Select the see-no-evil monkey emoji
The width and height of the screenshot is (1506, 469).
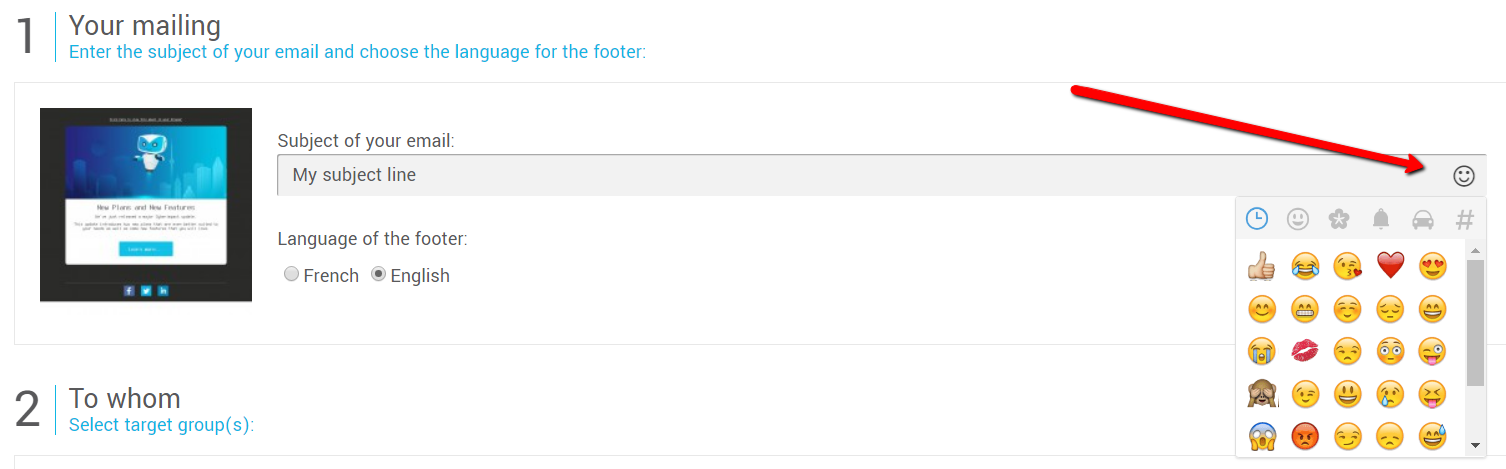pyautogui.click(x=1262, y=394)
